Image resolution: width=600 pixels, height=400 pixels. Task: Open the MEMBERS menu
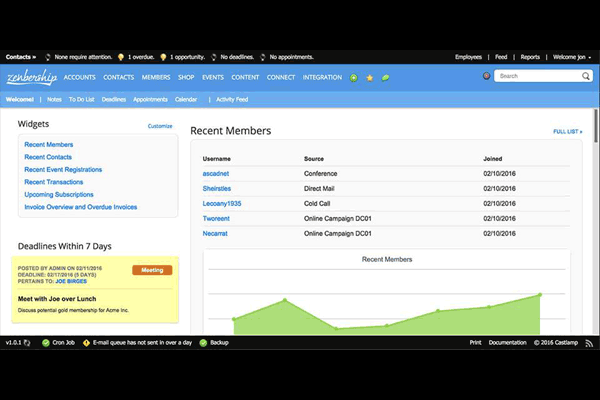(156, 77)
